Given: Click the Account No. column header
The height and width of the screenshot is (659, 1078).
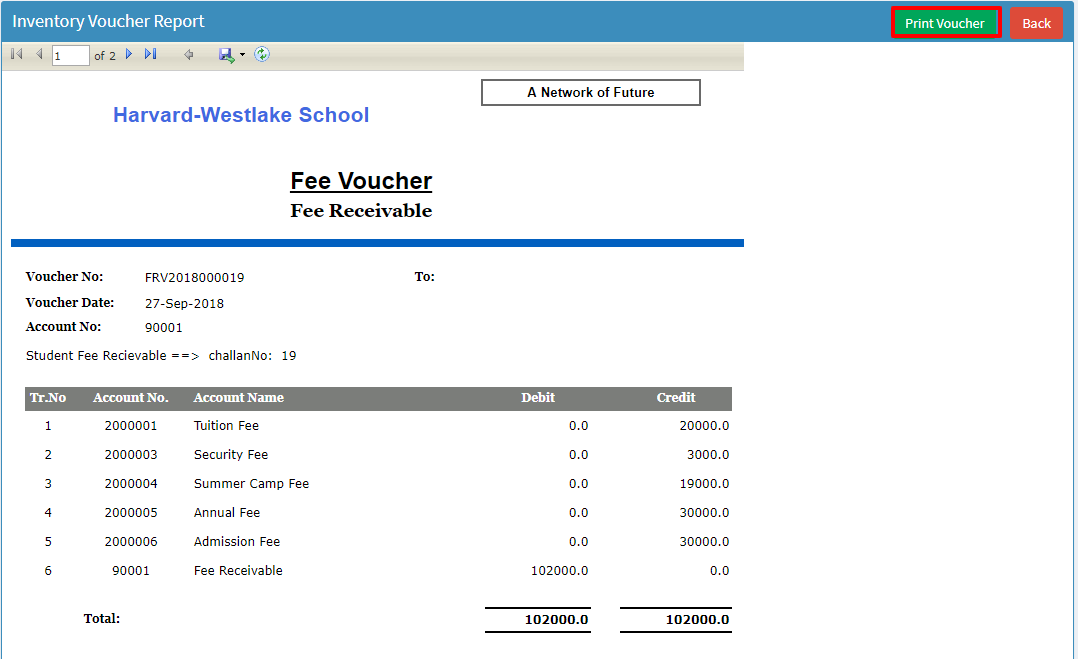Looking at the screenshot, I should pyautogui.click(x=131, y=398).
